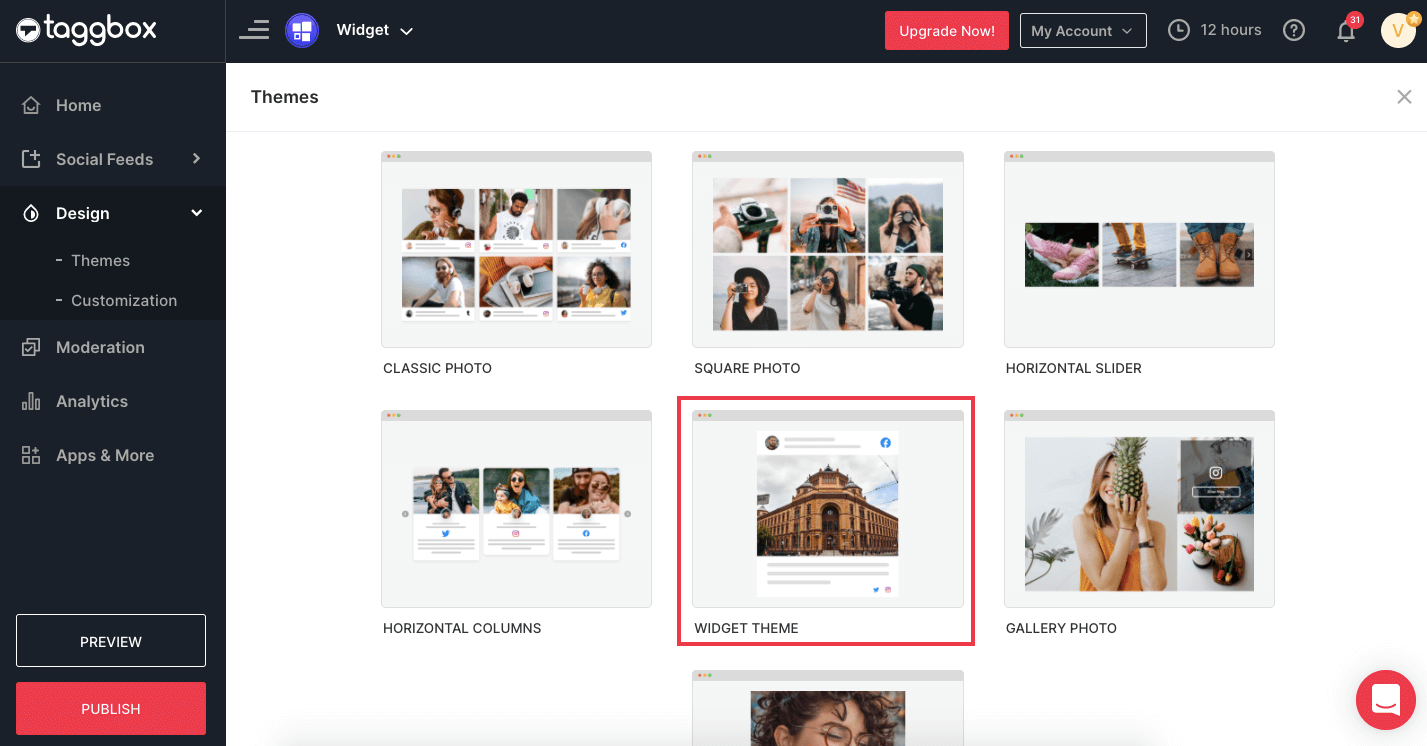Go to Customization submenu item
The height and width of the screenshot is (746, 1427).
coord(123,300)
